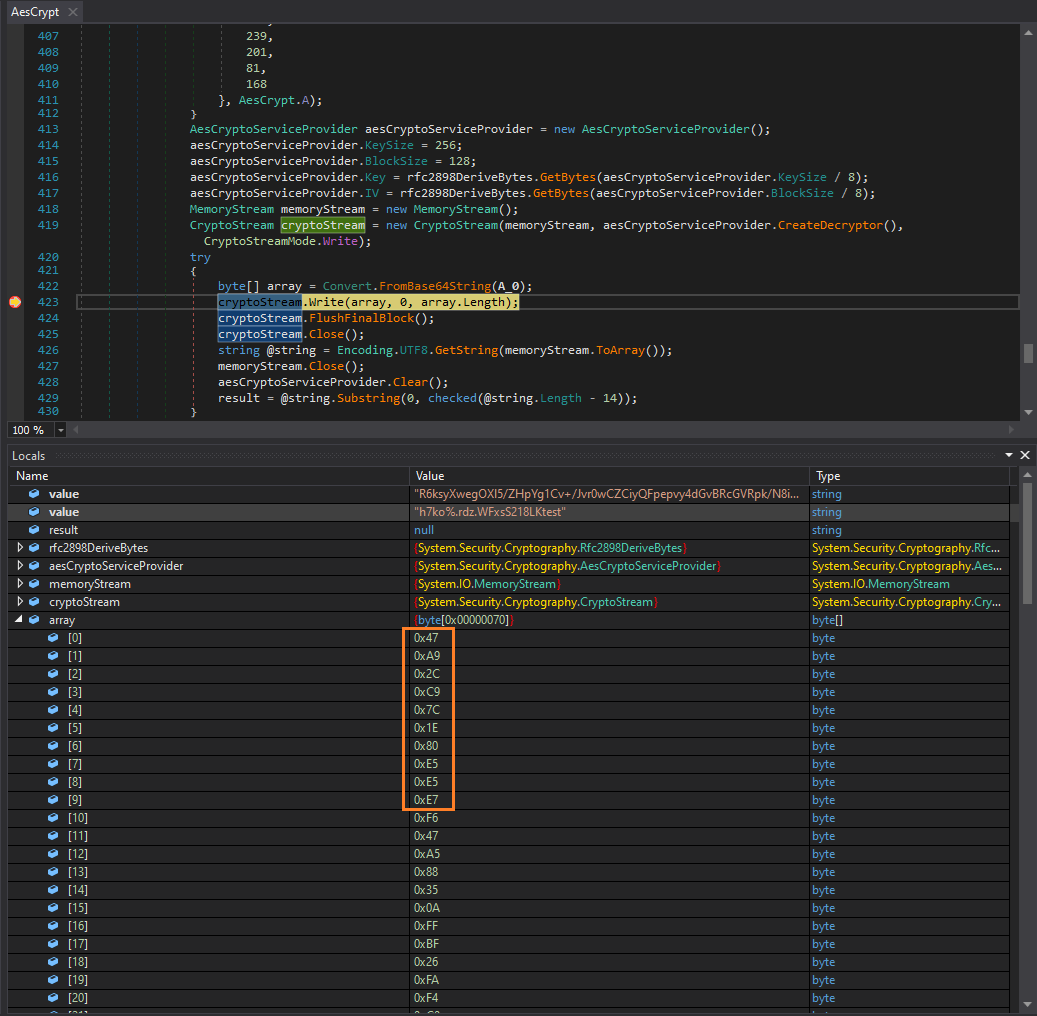Click the code editor scroll-down arrow

(x=1028, y=412)
